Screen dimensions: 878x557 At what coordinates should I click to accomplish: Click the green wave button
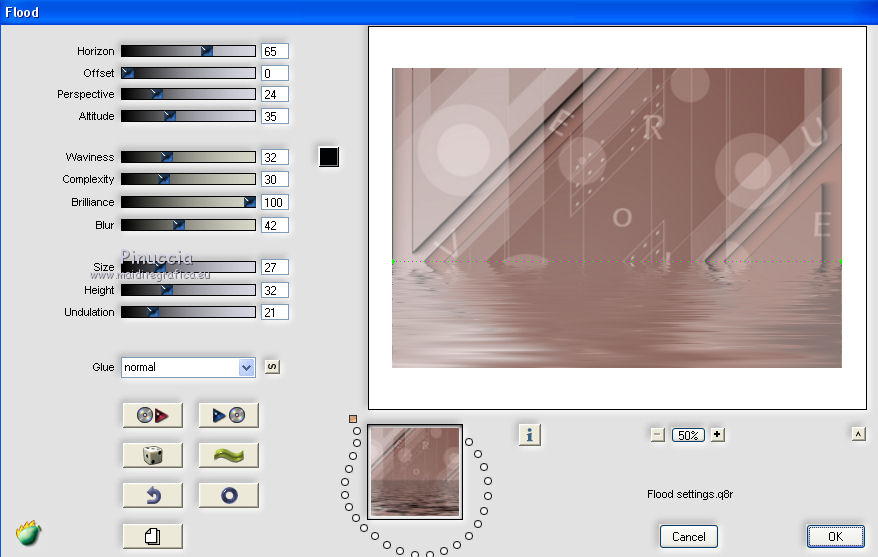pos(228,455)
